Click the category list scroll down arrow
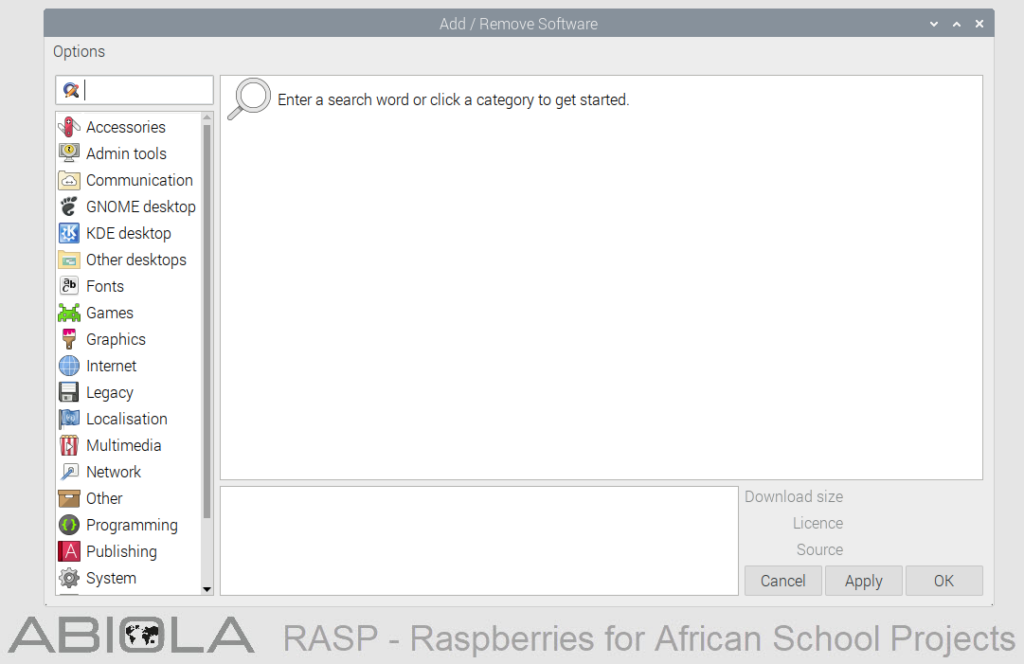 [207, 589]
